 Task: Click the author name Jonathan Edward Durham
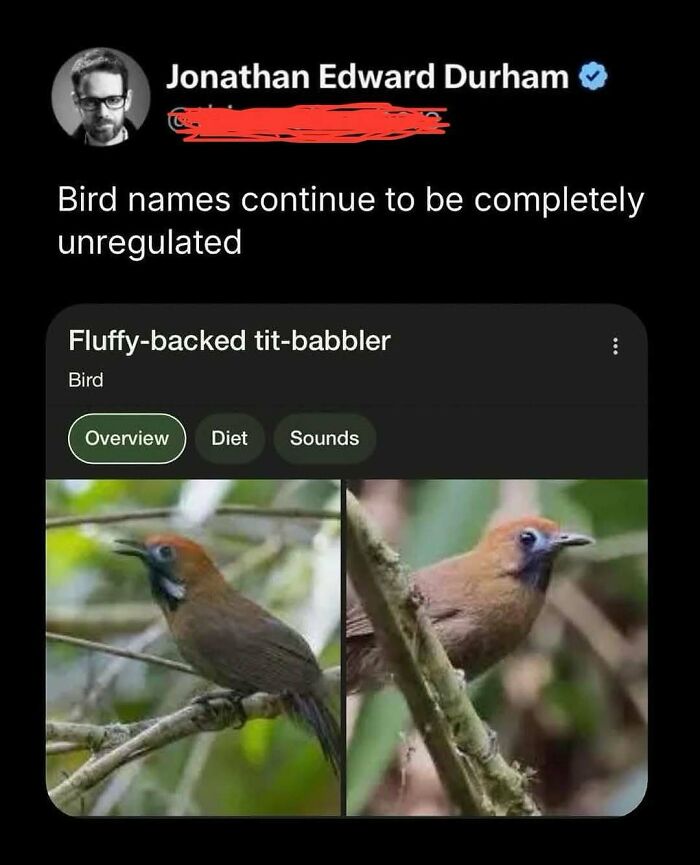[364, 74]
